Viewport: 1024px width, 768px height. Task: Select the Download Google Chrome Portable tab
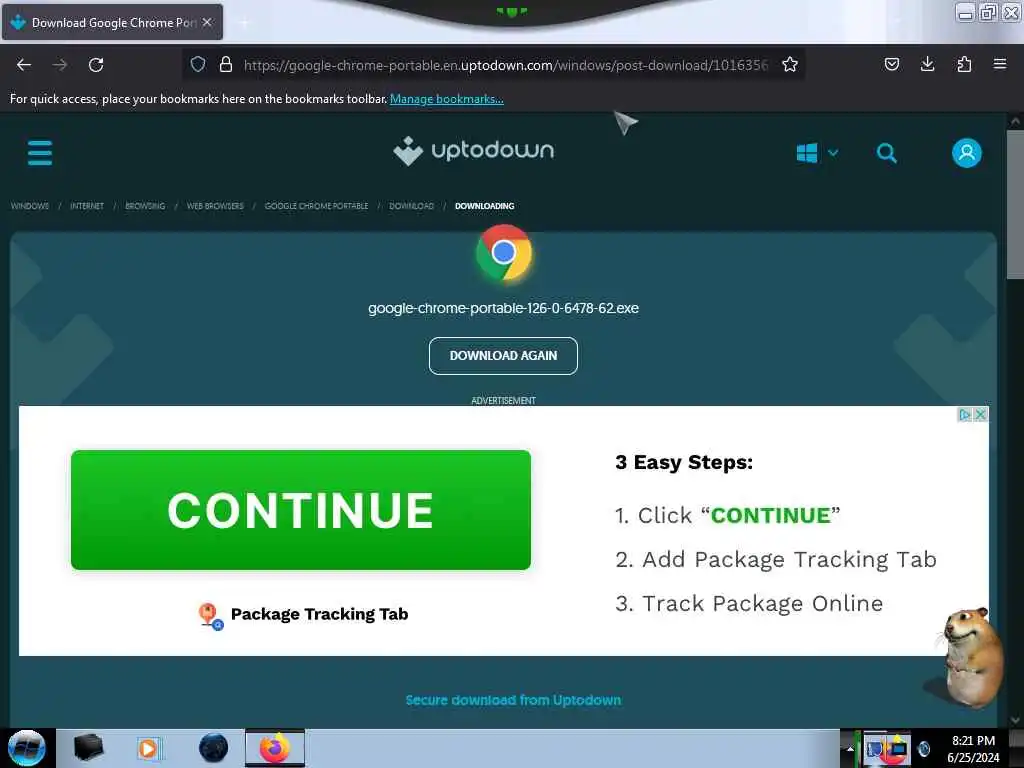coord(112,22)
